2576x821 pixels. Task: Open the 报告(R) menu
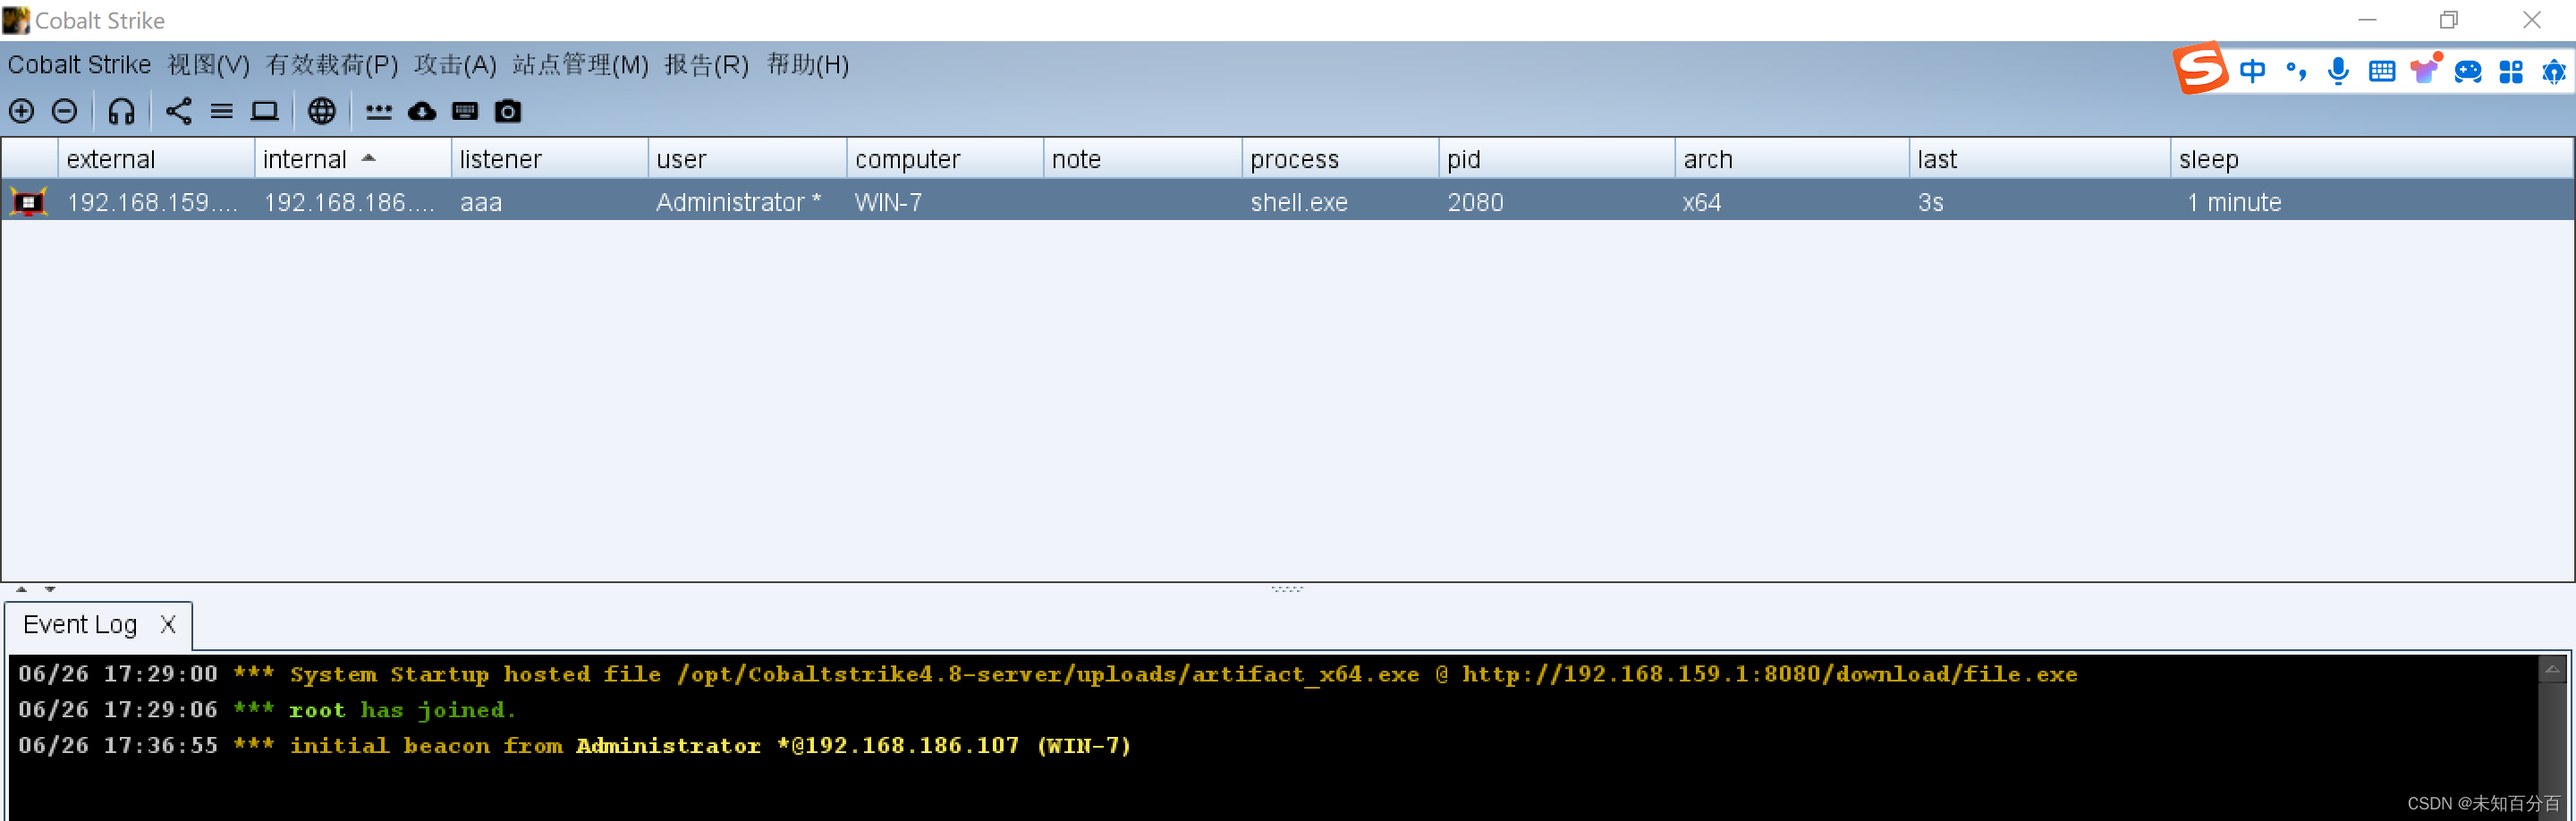coord(707,65)
